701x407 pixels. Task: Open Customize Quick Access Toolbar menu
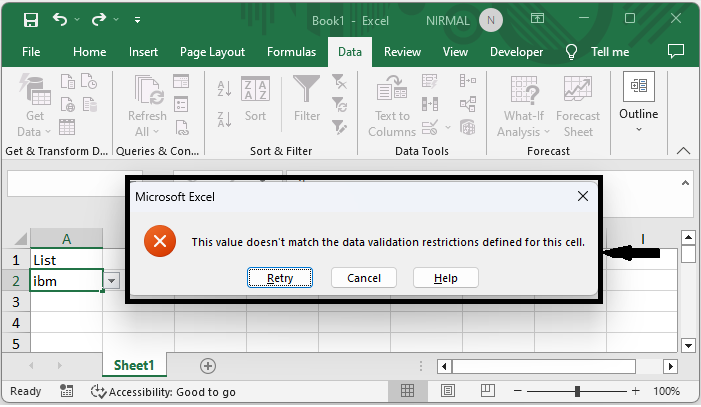pyautogui.click(x=137, y=20)
